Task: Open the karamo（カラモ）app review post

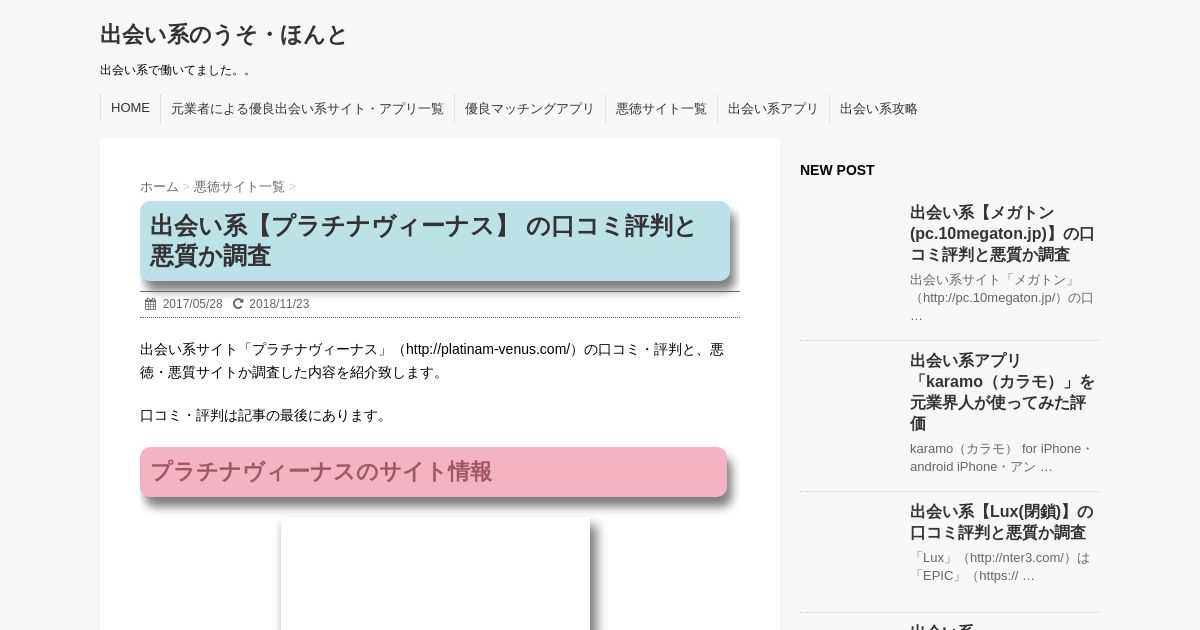Action: (1002, 391)
